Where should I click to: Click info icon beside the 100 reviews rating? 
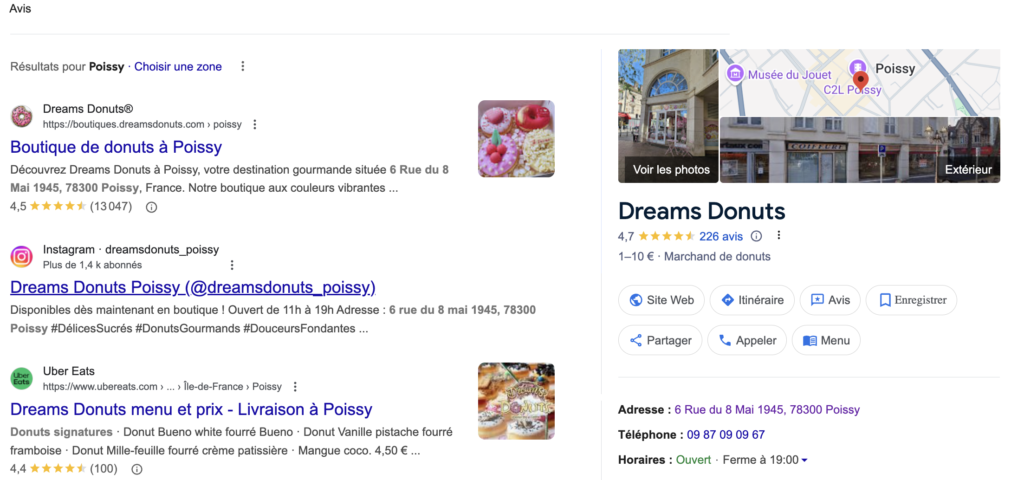tap(137, 468)
